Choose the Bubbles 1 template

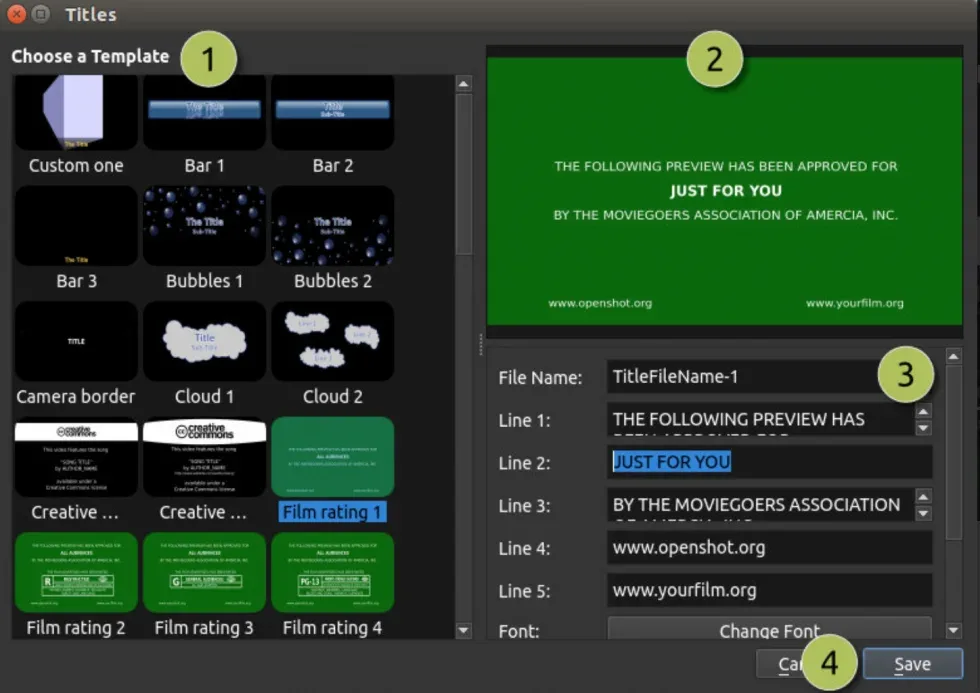coord(204,226)
